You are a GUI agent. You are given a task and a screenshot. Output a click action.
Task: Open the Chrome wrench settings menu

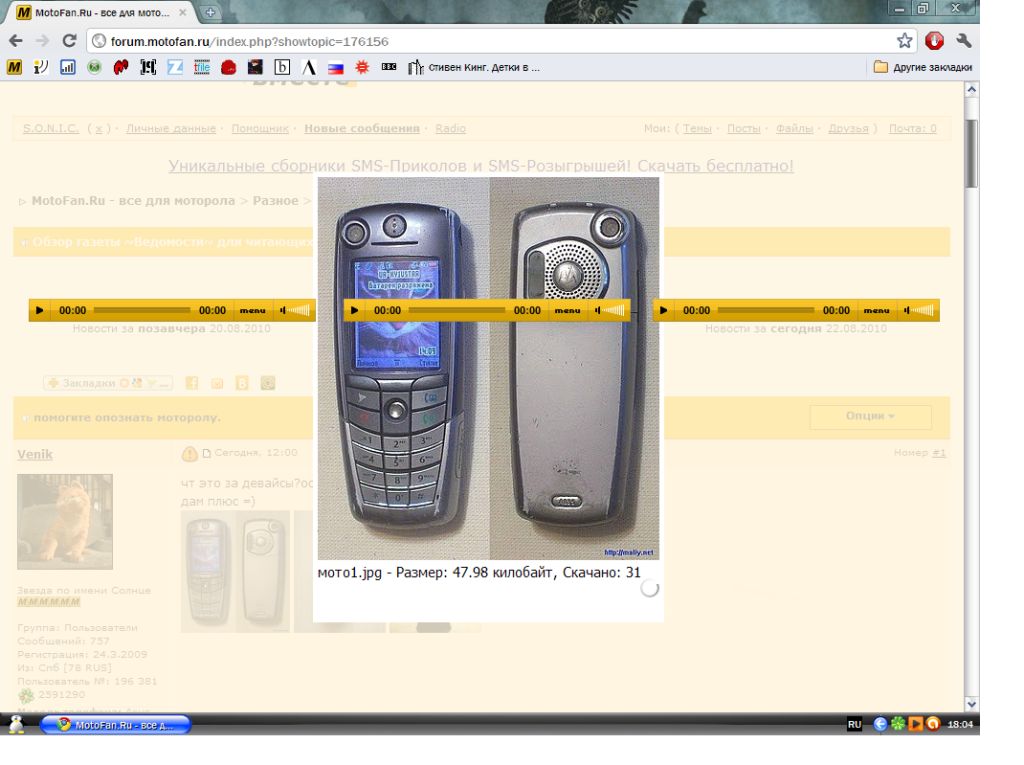(x=964, y=41)
